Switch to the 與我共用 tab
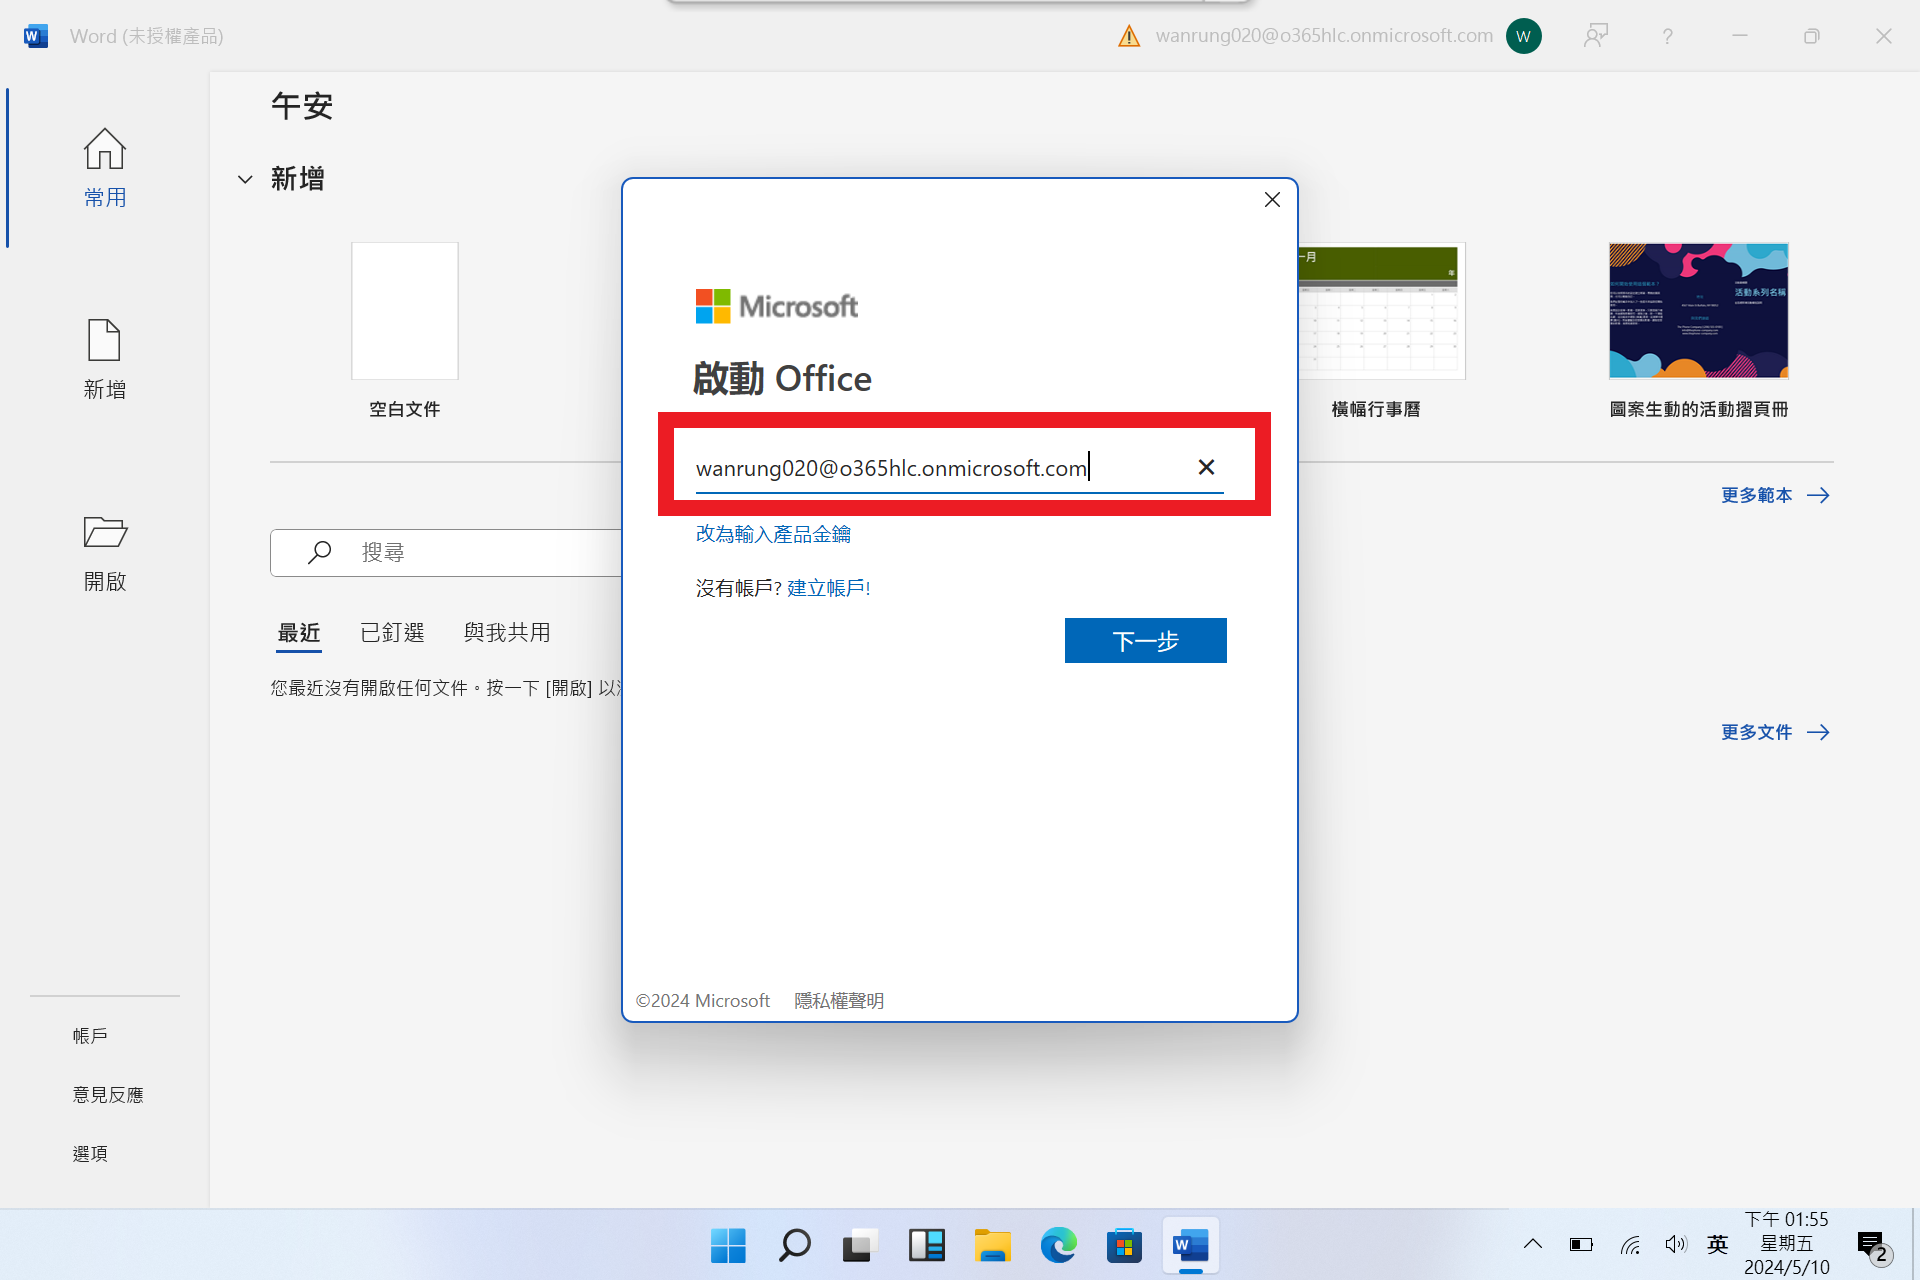Viewport: 1920px width, 1280px height. pyautogui.click(x=507, y=633)
